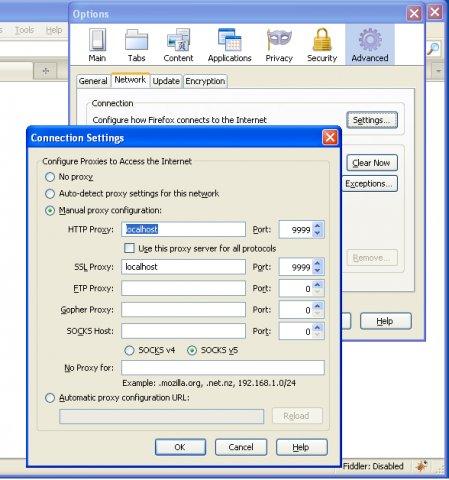Select SOCKS v5 radio button

[192, 350]
